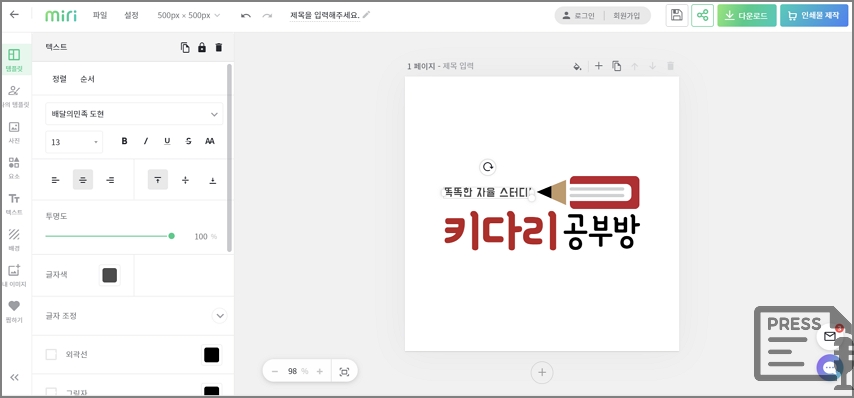Collapse the sidebar with double chevron
854x398 pixels.
[15, 377]
